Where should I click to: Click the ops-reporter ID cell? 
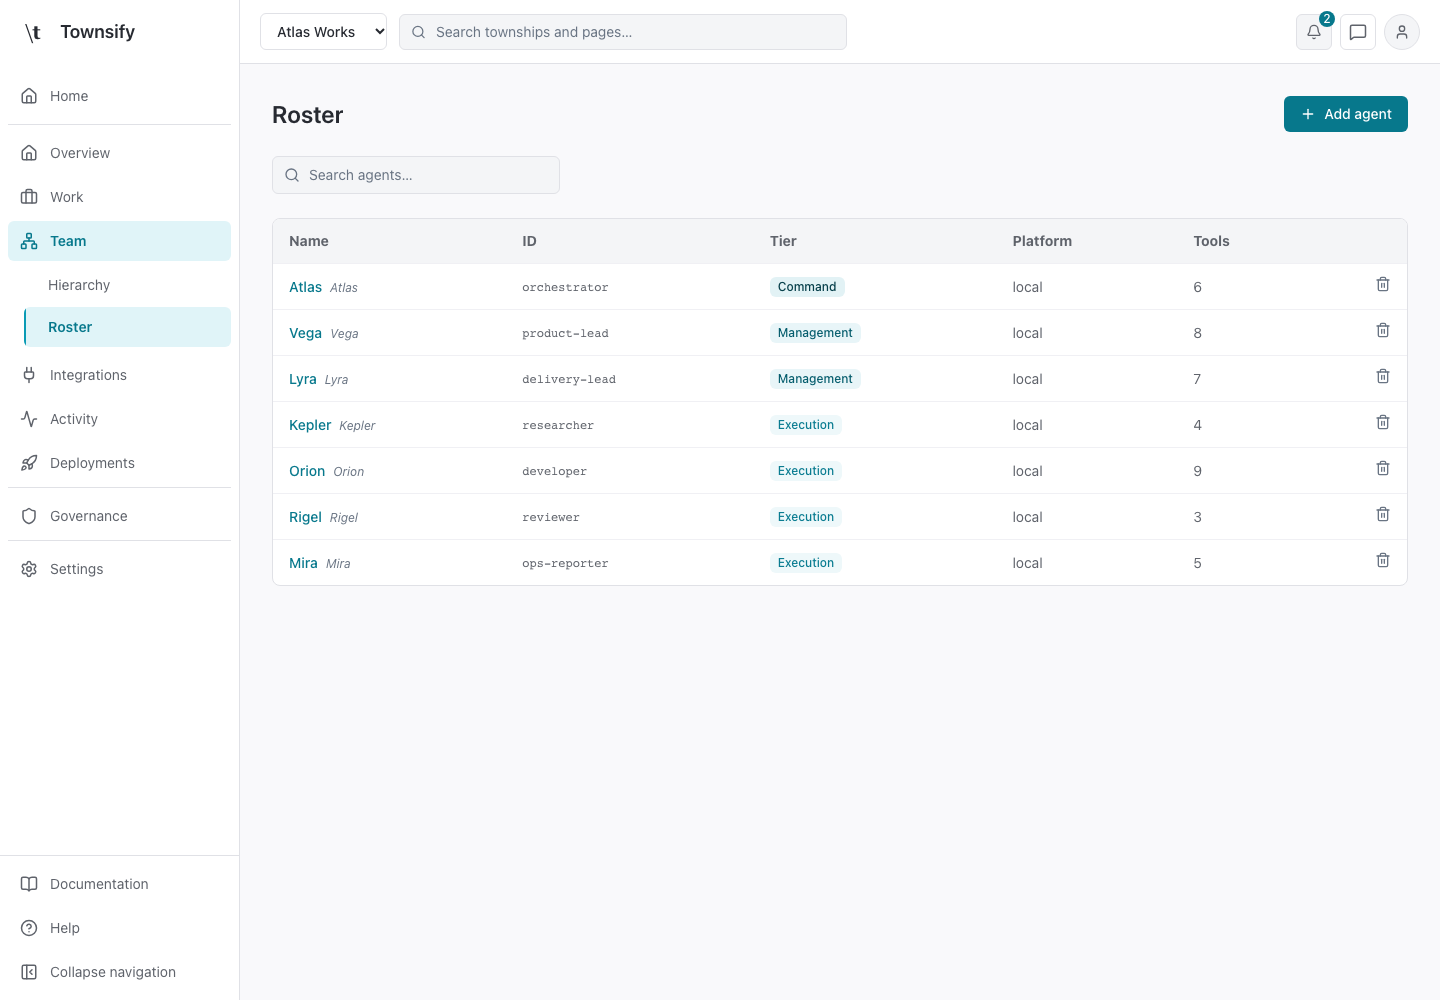point(565,563)
